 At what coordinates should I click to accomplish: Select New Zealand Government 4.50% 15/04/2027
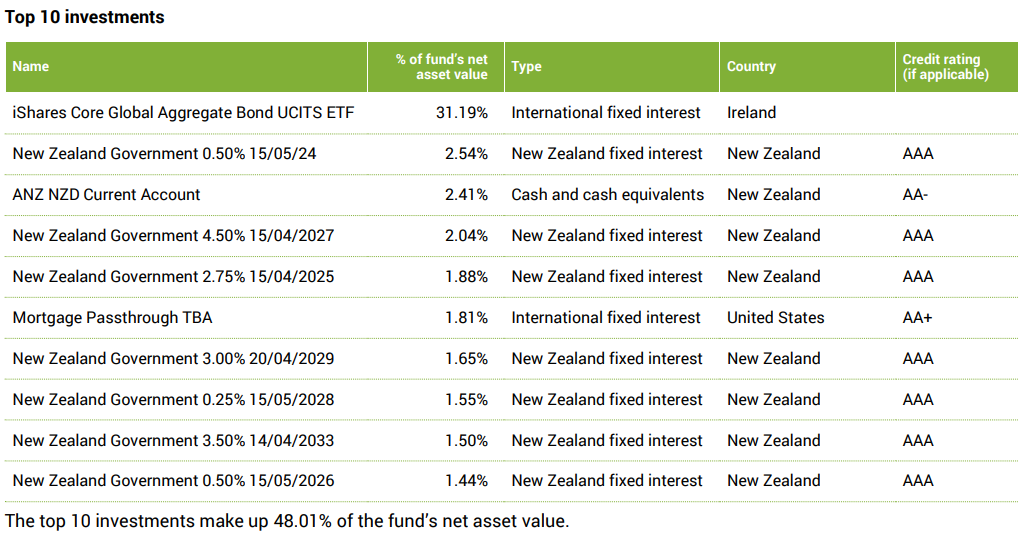coord(173,236)
